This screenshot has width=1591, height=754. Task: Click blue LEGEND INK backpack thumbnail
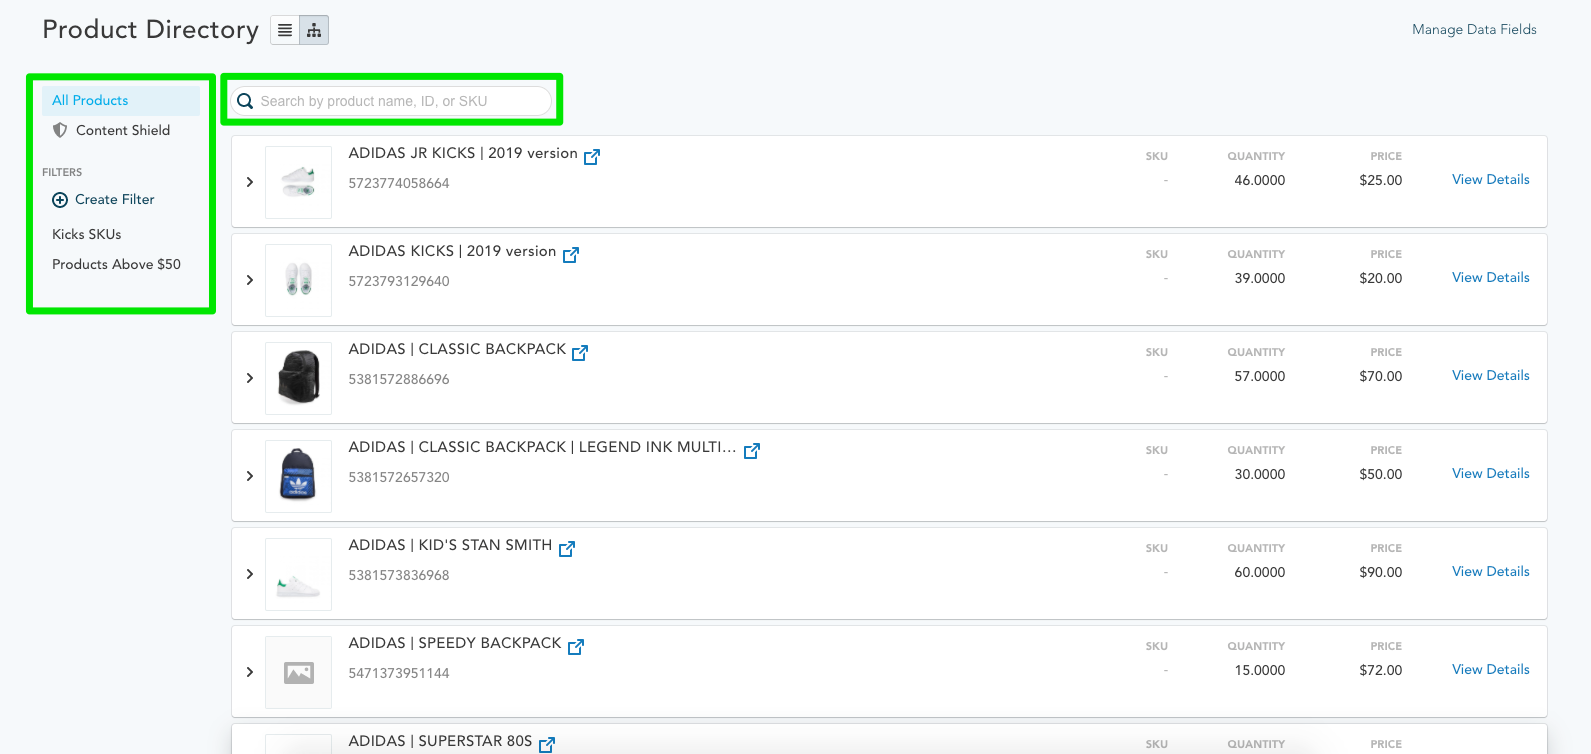click(x=298, y=476)
